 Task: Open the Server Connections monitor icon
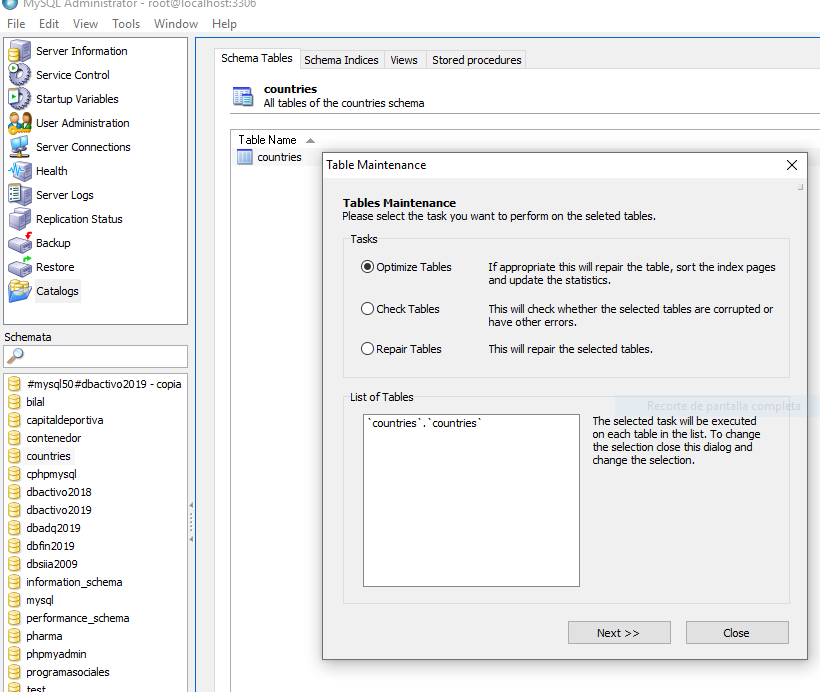click(x=20, y=147)
